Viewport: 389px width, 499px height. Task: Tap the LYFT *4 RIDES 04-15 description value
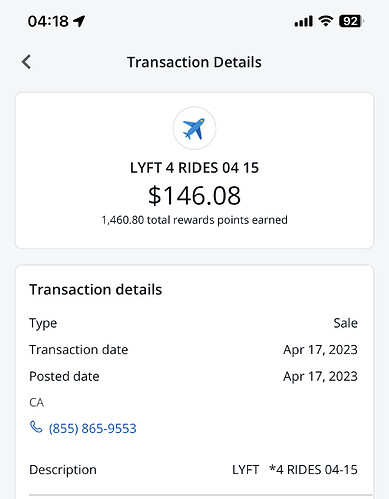295,470
